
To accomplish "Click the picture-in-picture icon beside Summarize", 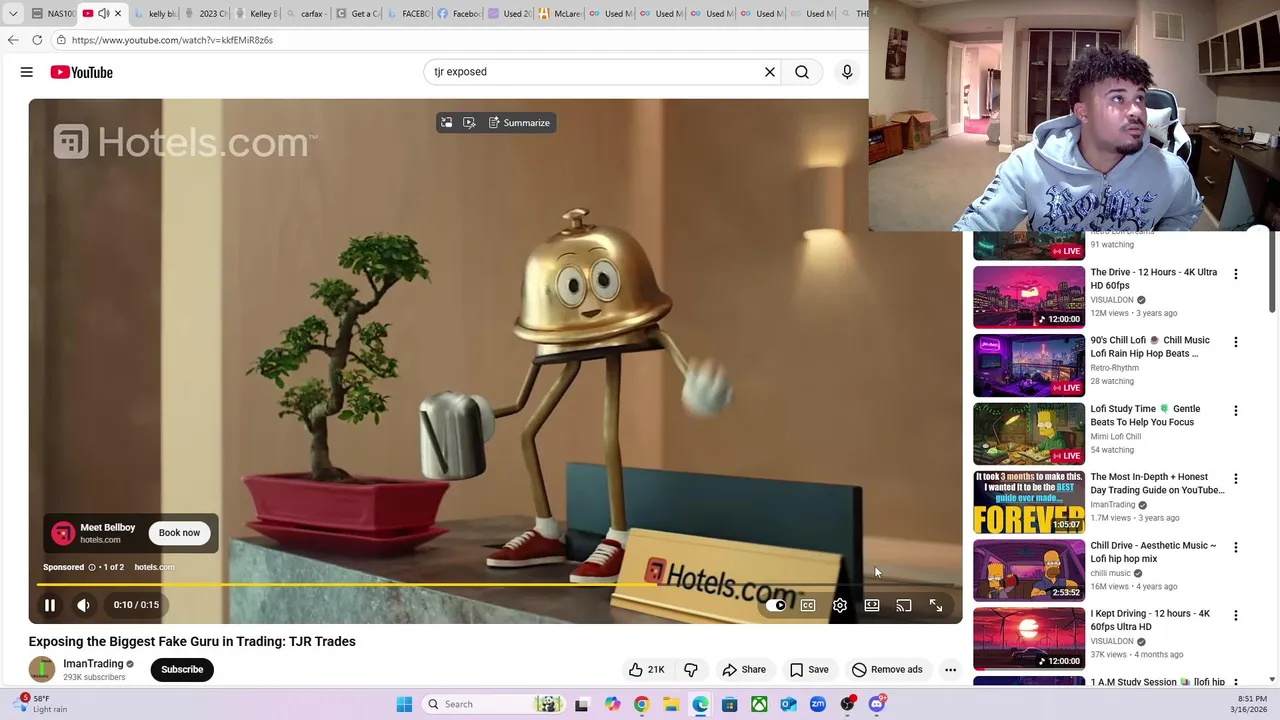I will (447, 123).
